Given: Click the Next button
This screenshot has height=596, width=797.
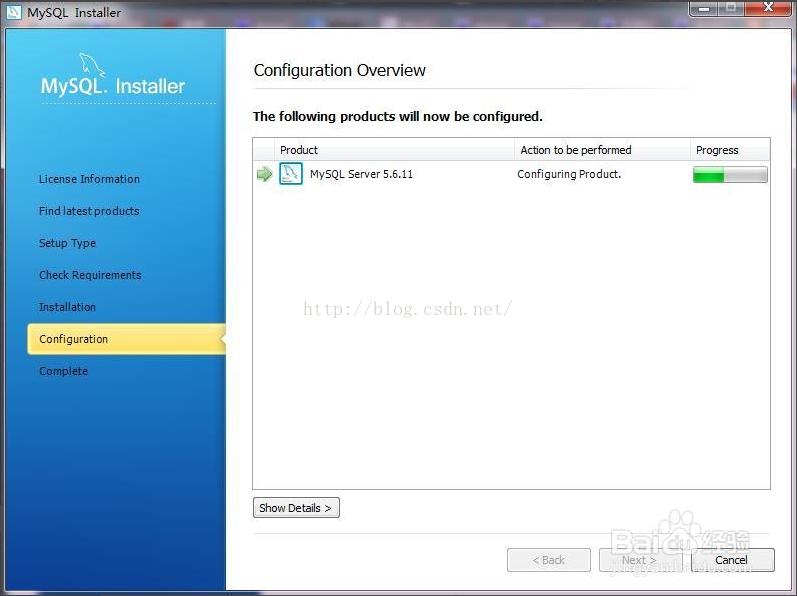Looking at the screenshot, I should click(639, 560).
